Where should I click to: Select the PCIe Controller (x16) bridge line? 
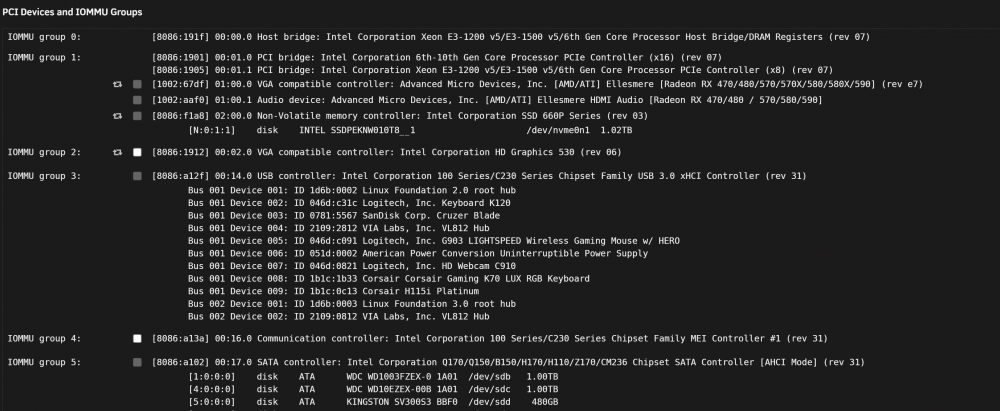(437, 57)
